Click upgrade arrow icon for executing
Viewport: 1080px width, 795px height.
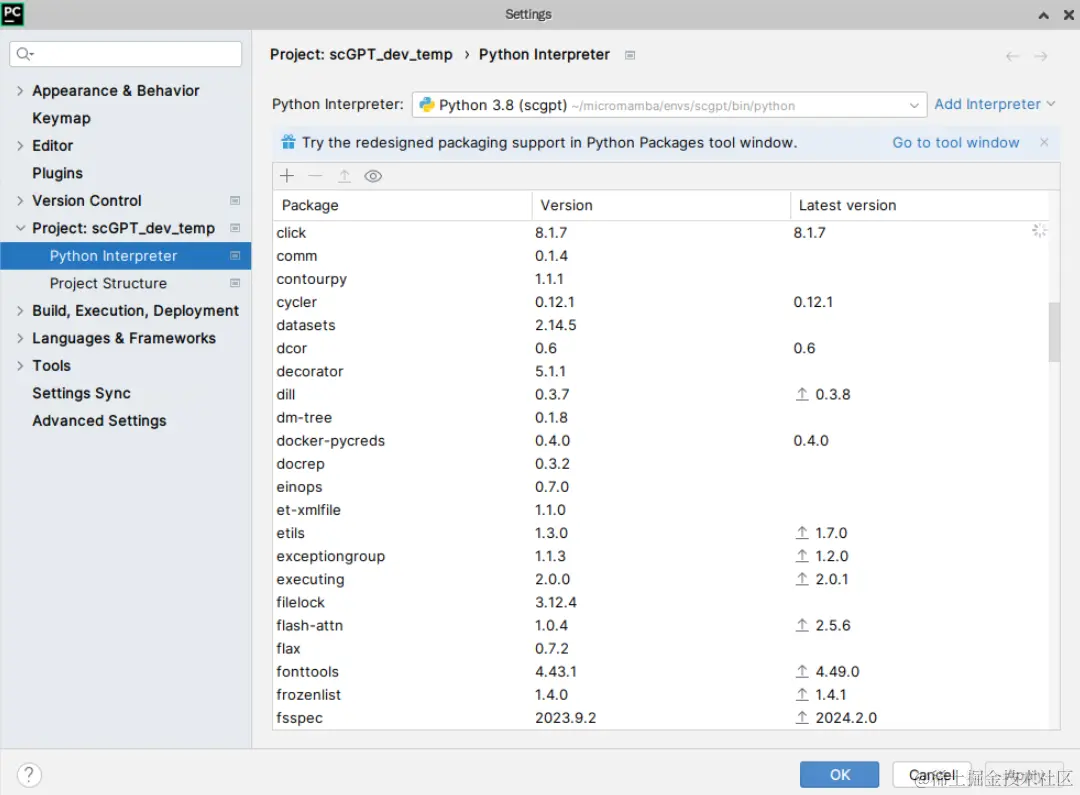tap(802, 579)
